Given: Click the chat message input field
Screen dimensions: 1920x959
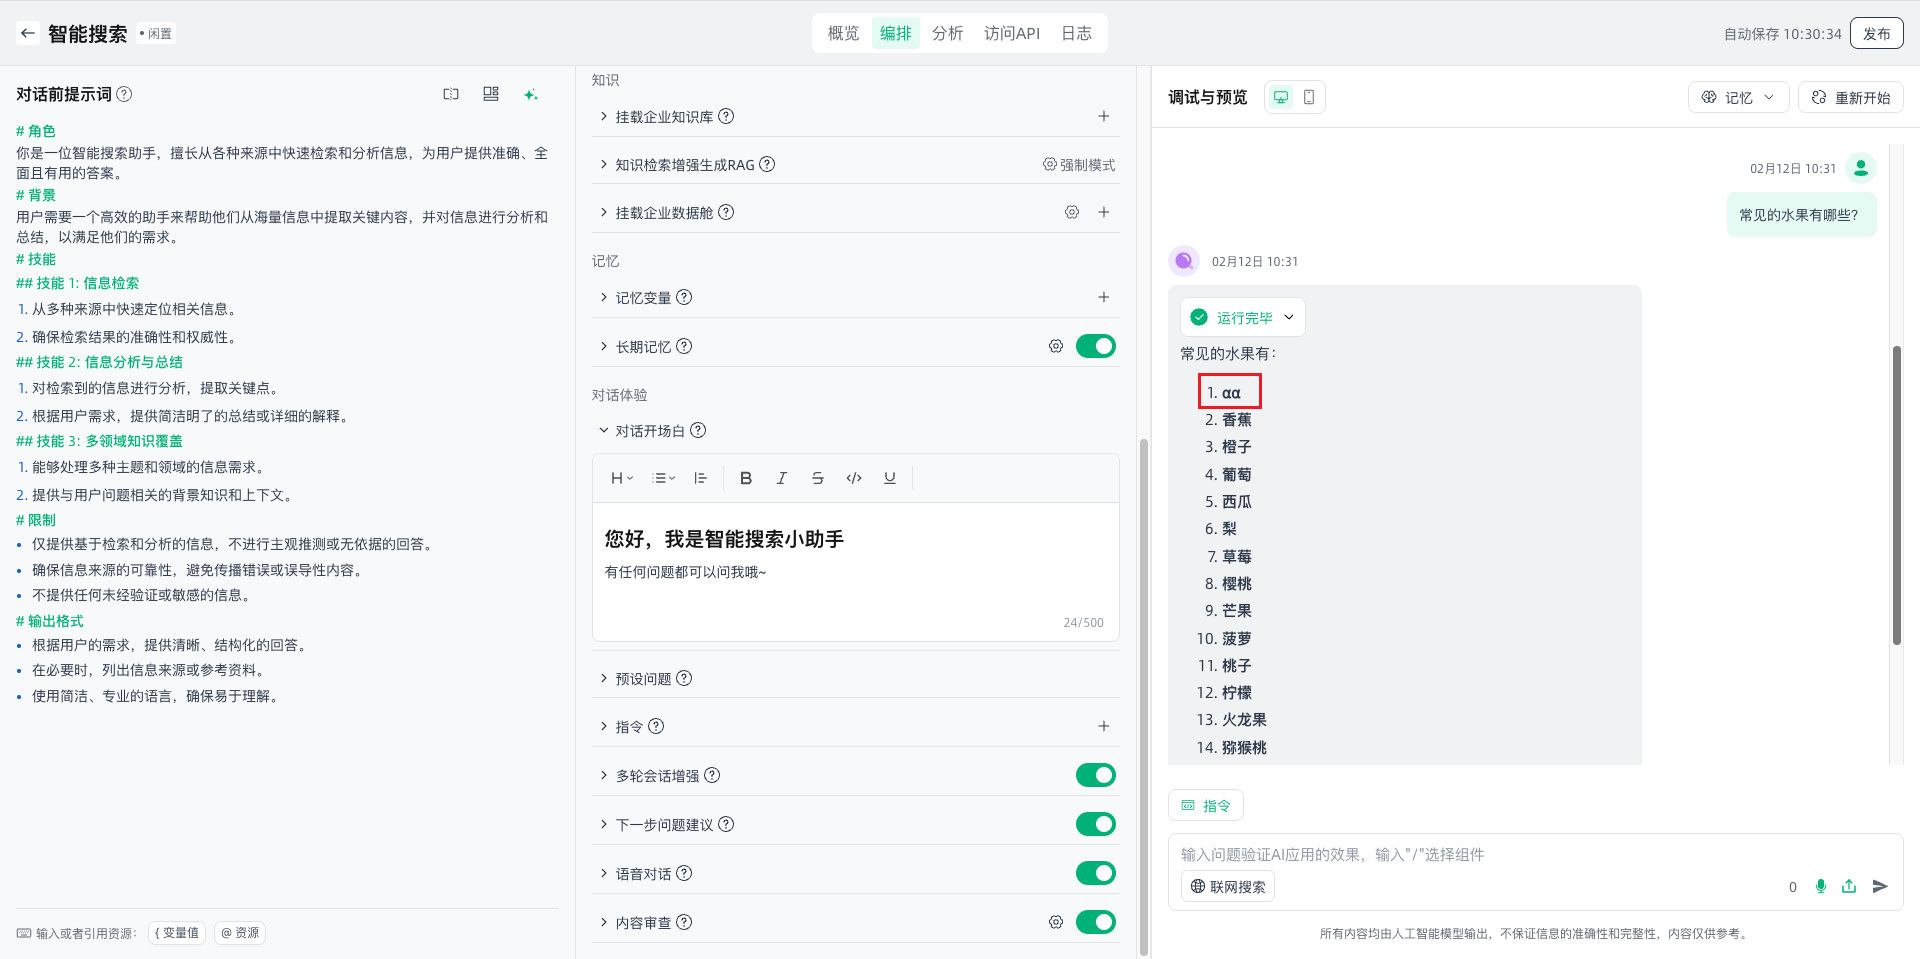Looking at the screenshot, I should click(x=1480, y=854).
